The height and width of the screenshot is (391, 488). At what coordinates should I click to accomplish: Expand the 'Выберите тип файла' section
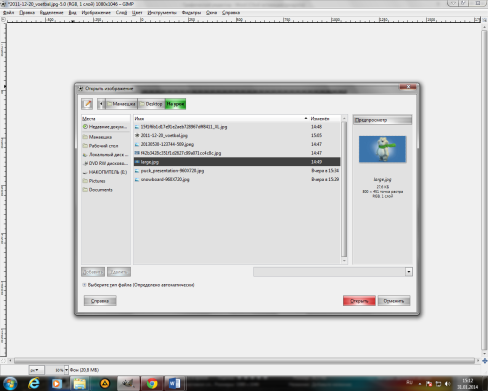[x=84, y=285]
